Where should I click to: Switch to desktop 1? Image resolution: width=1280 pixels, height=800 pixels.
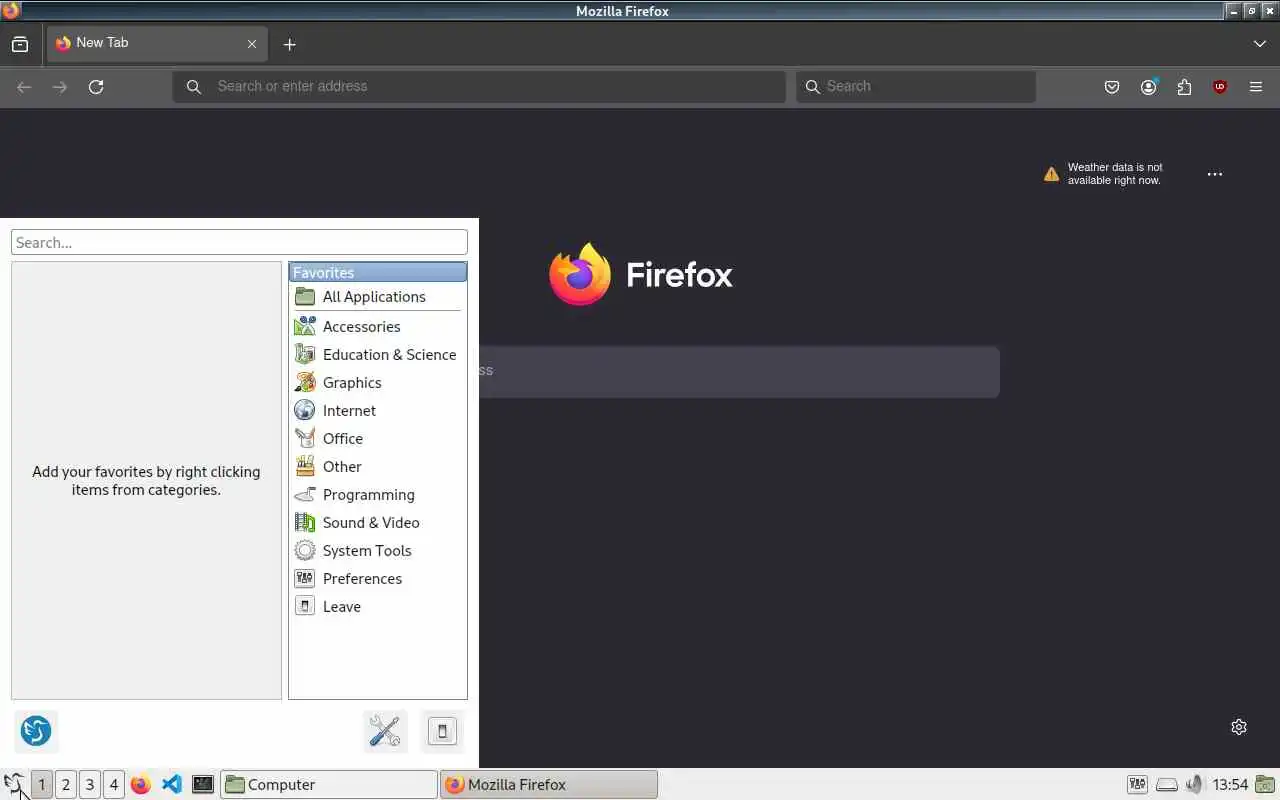point(42,785)
